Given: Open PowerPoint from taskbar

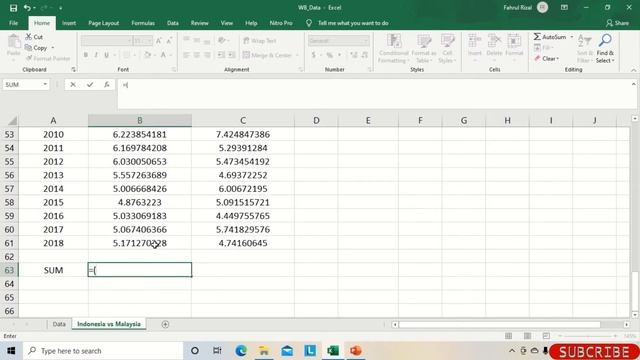Looking at the screenshot, I should pos(356,351).
